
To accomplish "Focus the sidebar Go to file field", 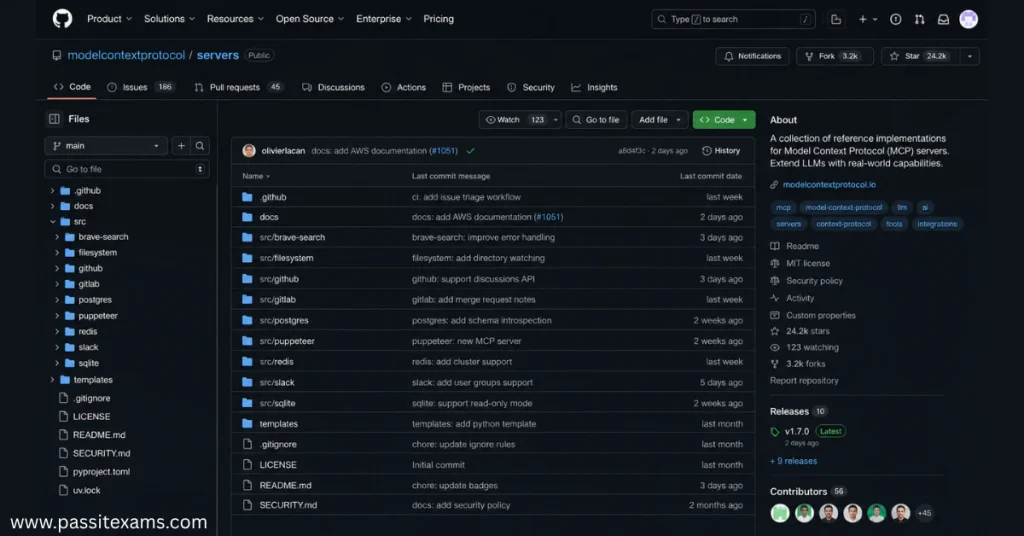I will click(x=127, y=169).
